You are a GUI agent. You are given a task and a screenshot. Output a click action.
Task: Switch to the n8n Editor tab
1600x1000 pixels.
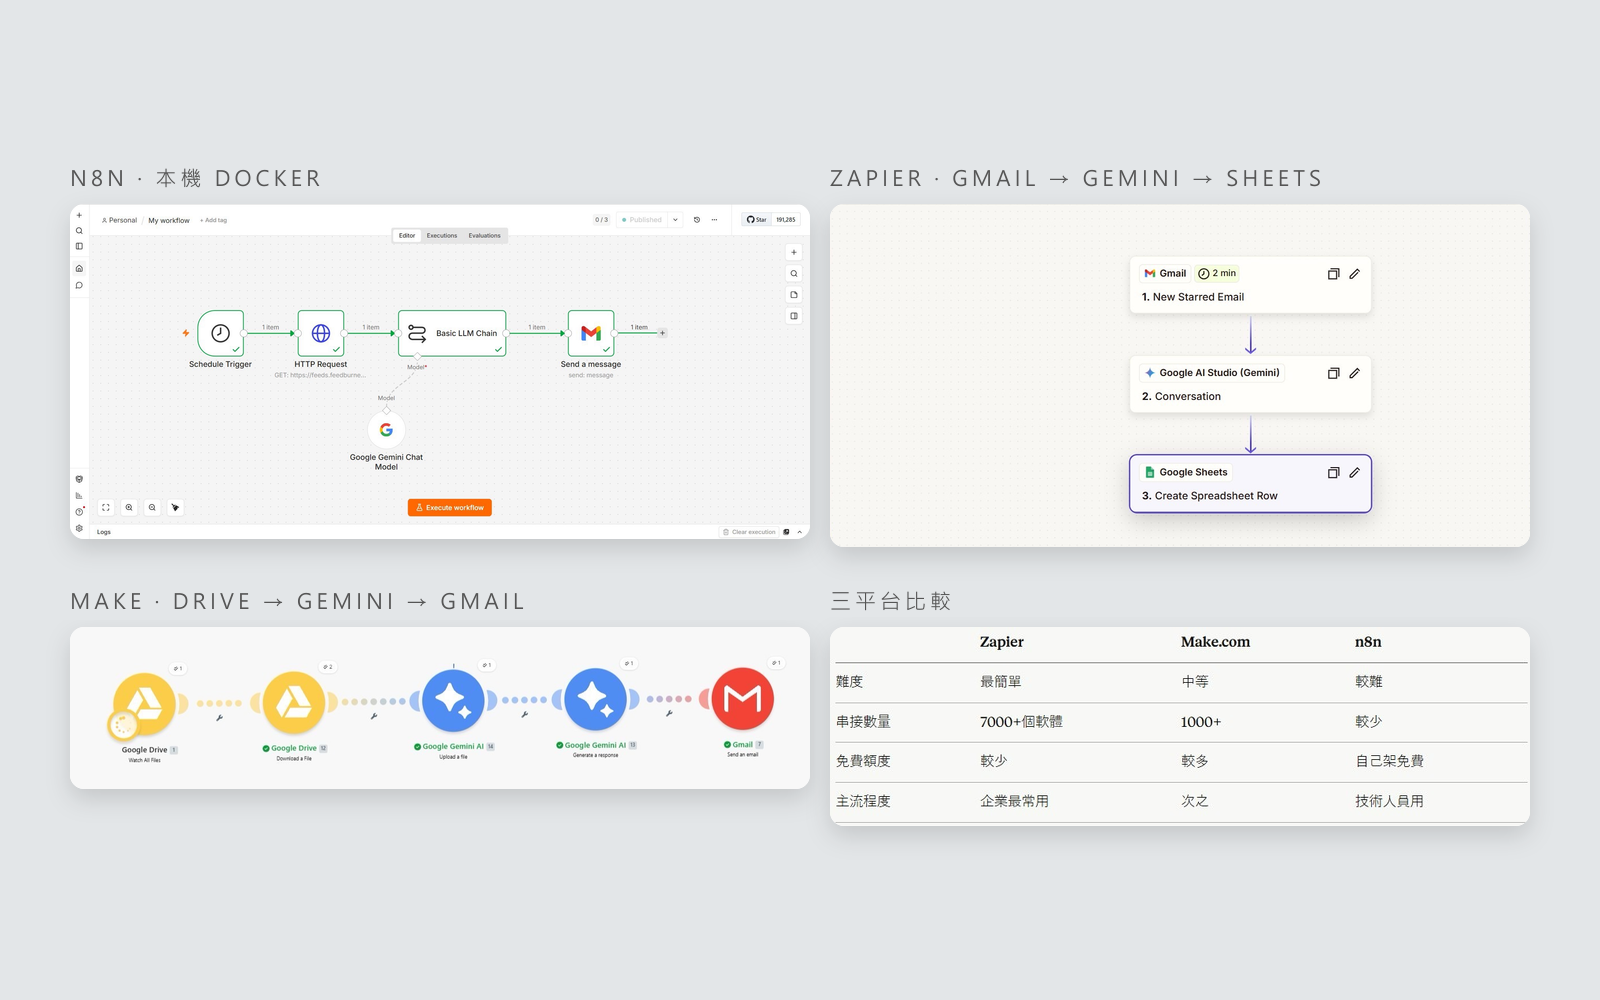[407, 236]
